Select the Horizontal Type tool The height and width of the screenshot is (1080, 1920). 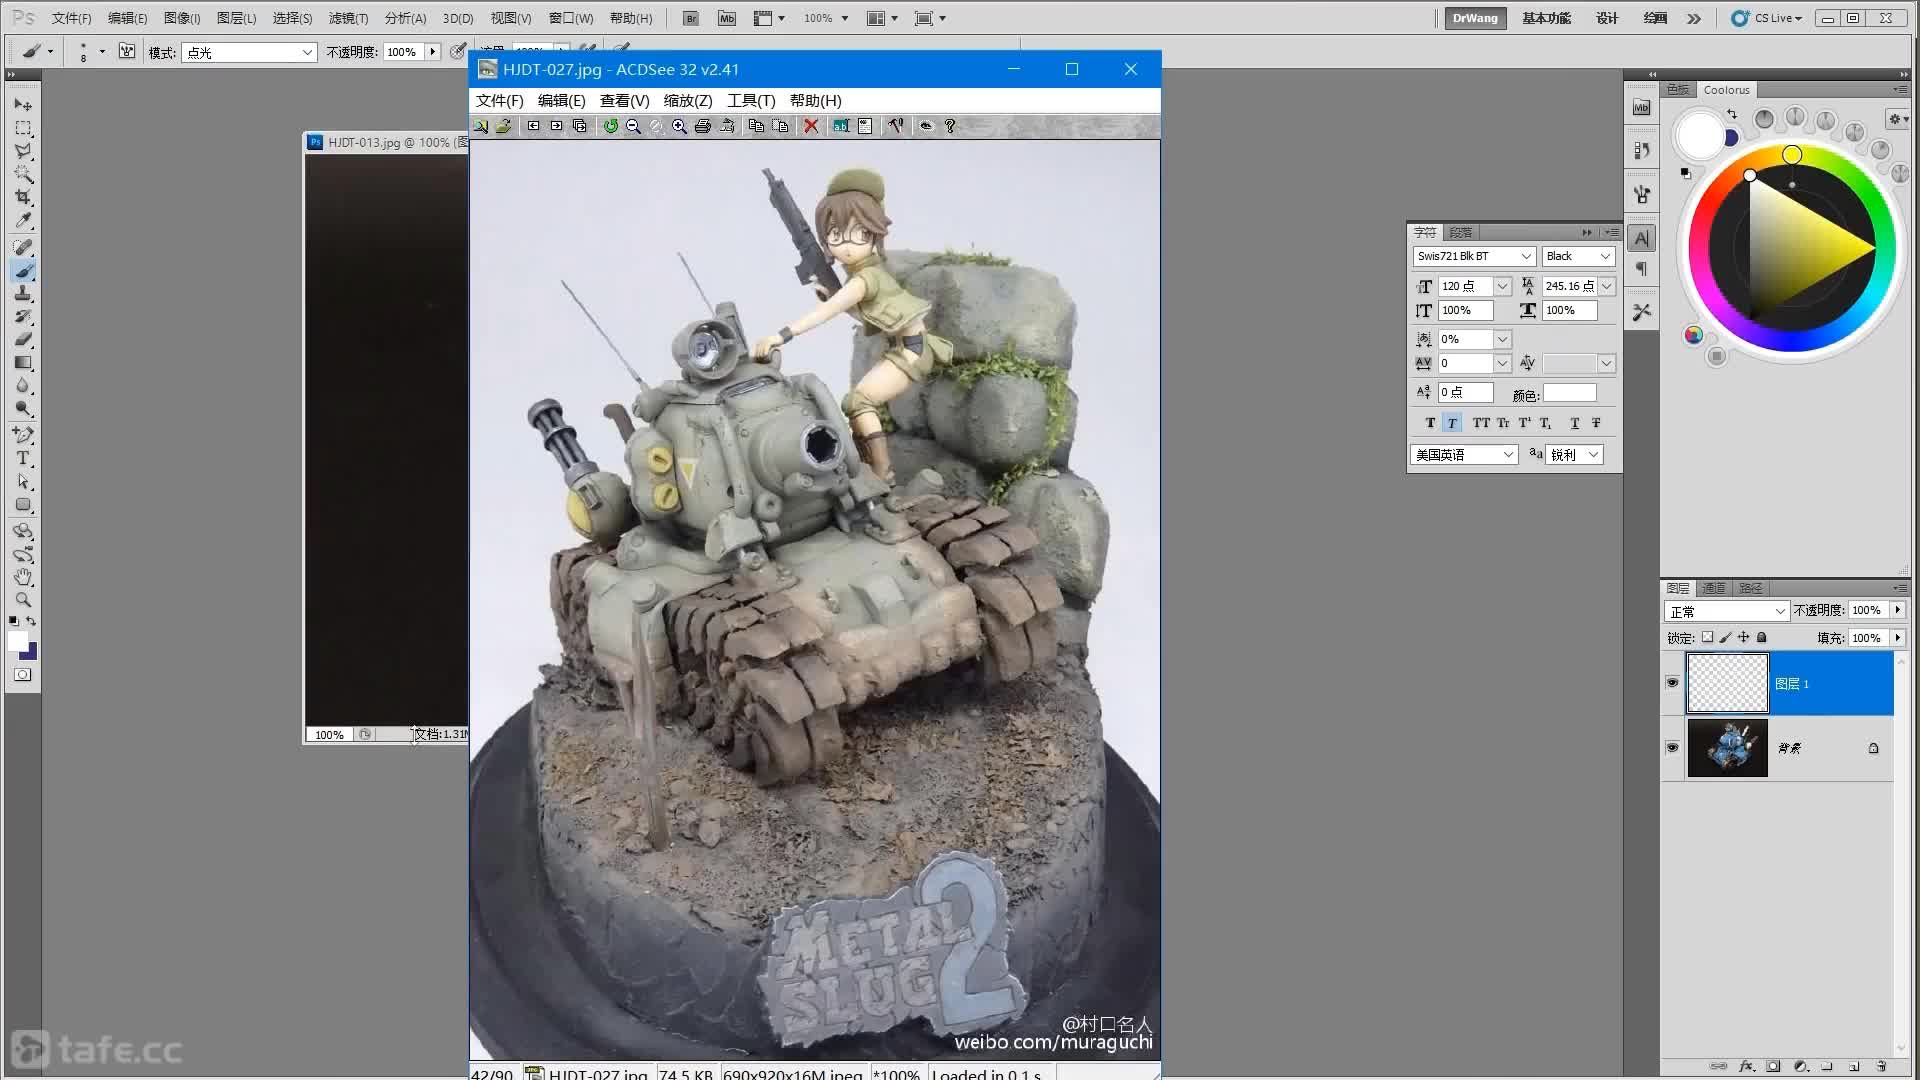(x=23, y=458)
